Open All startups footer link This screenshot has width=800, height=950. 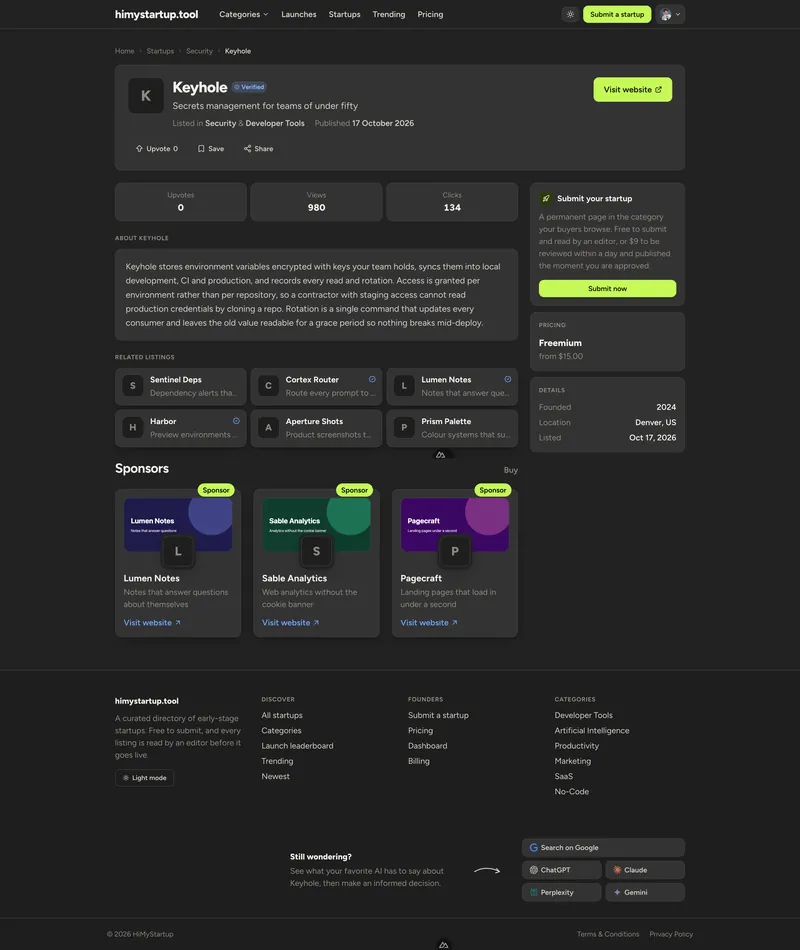coord(282,716)
